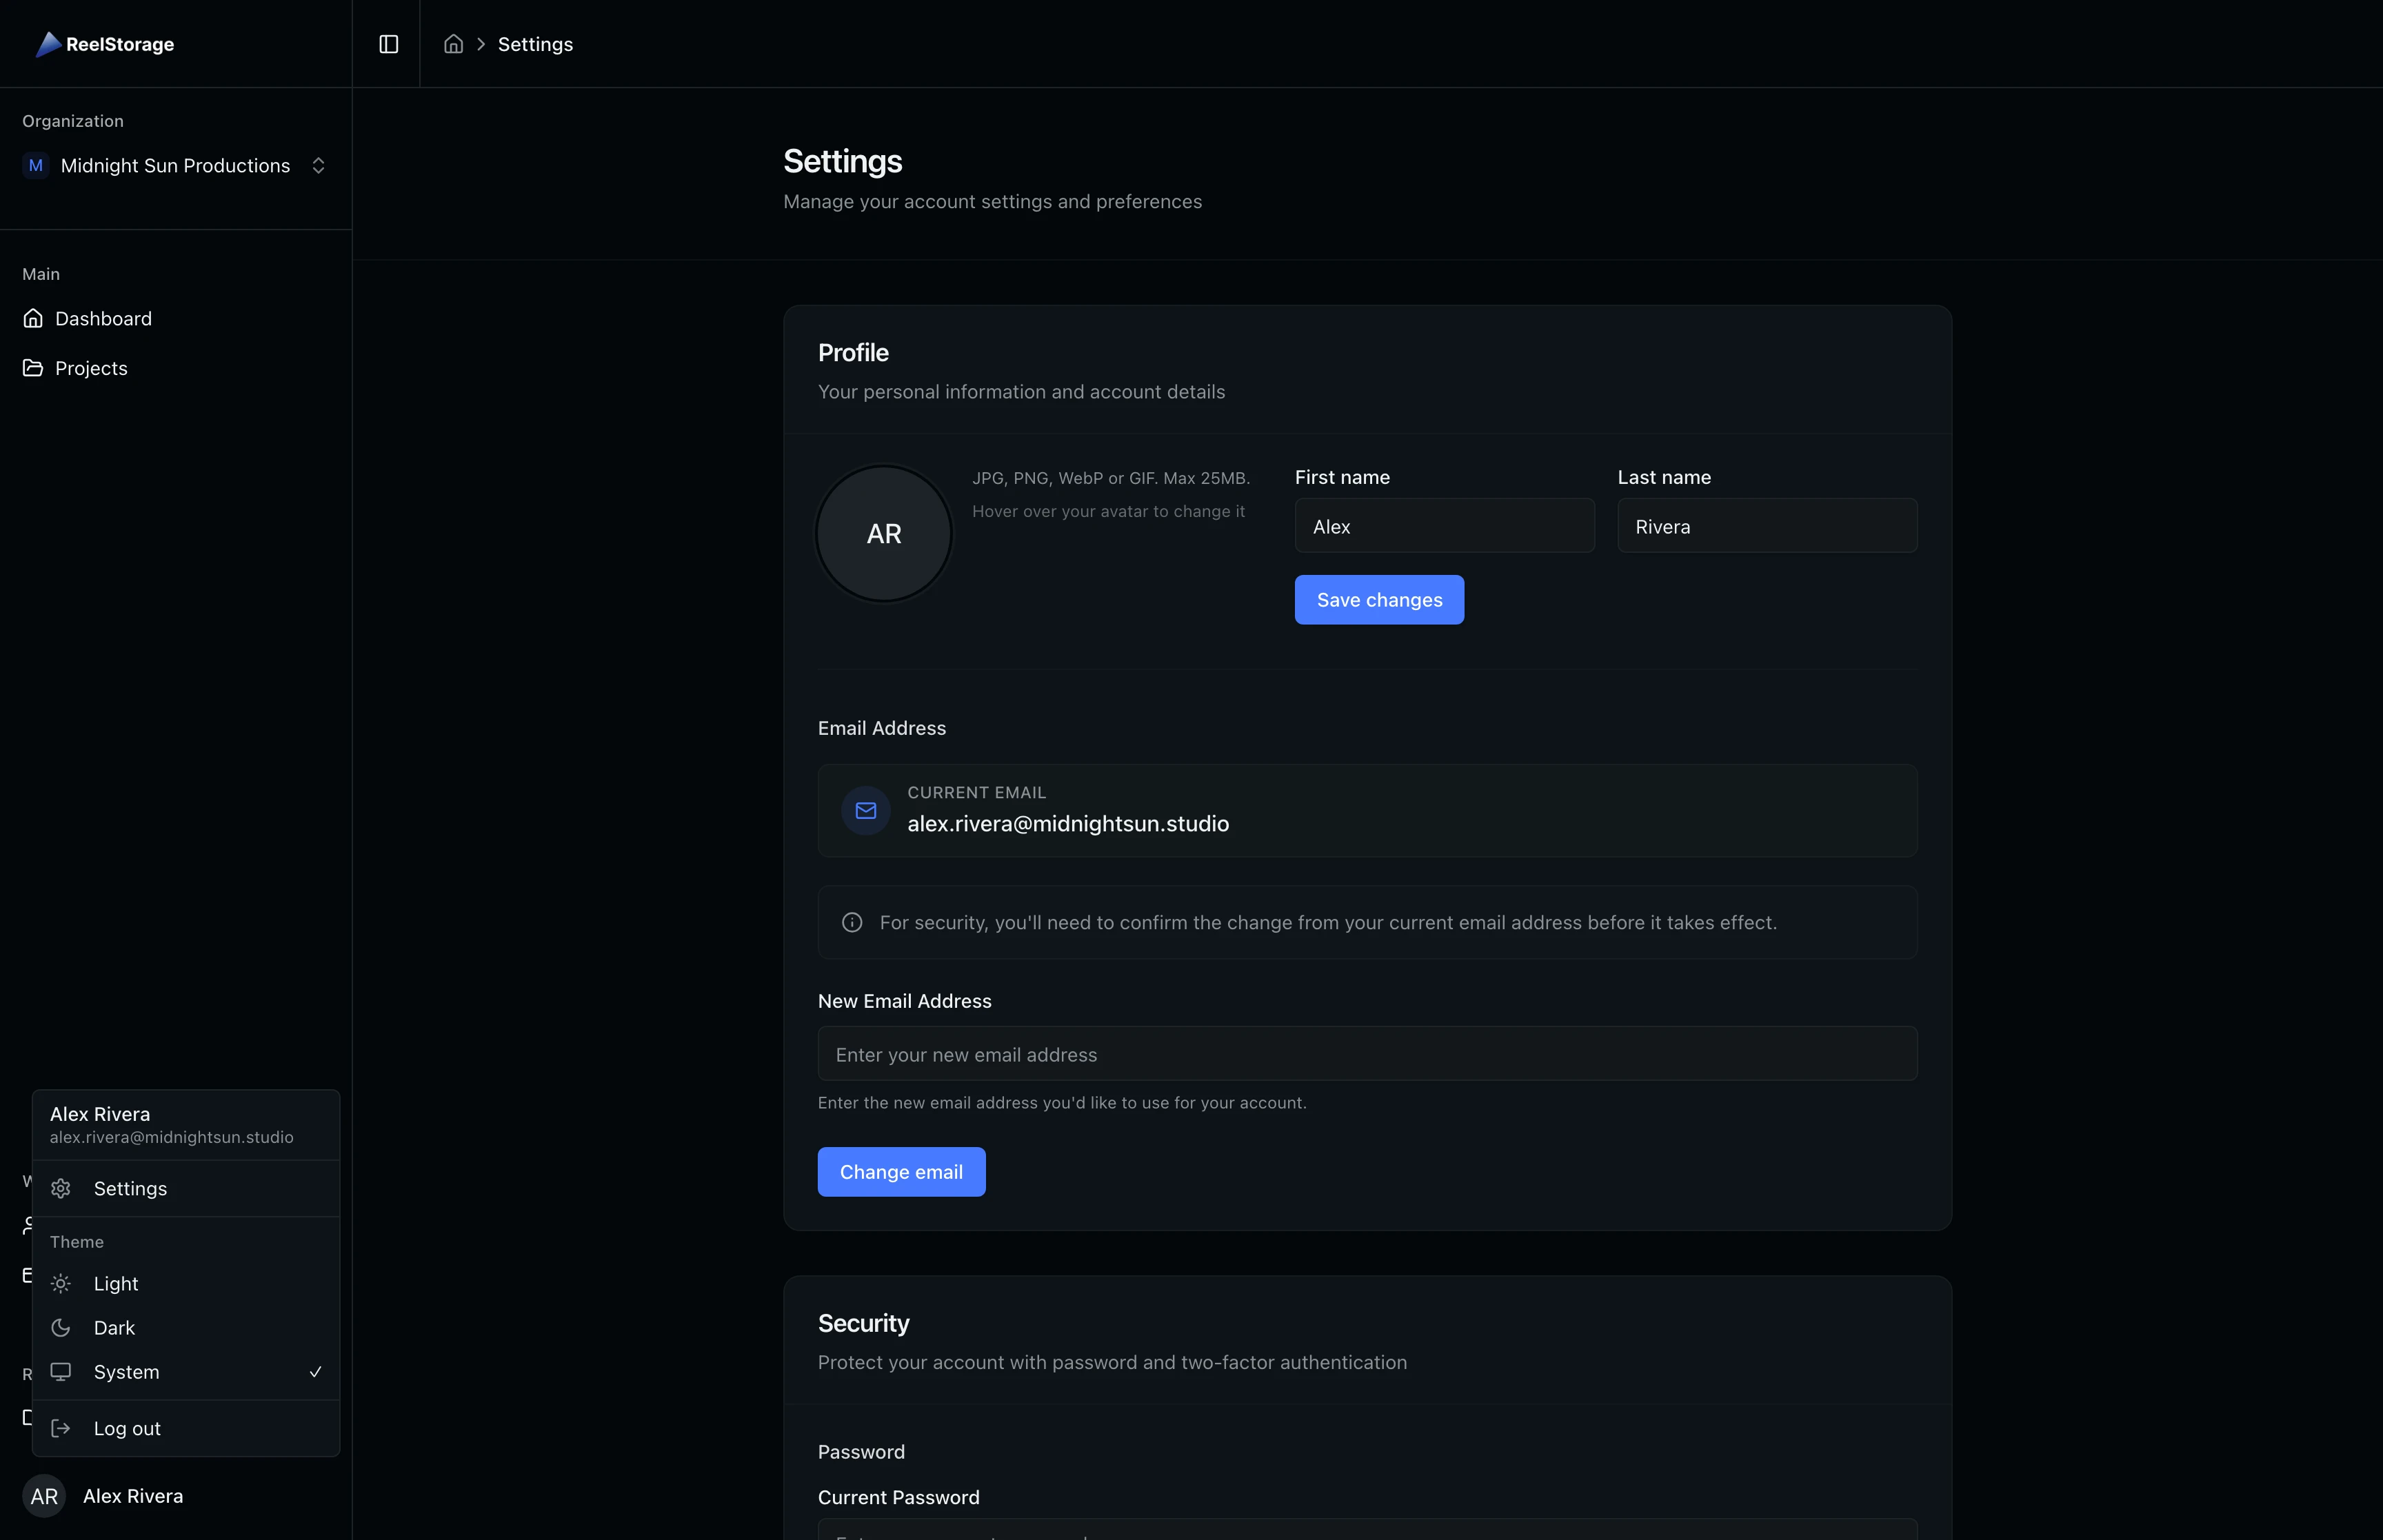Click the settings gear icon in the user menu
Screen dimensions: 2383x1540
(61, 1188)
